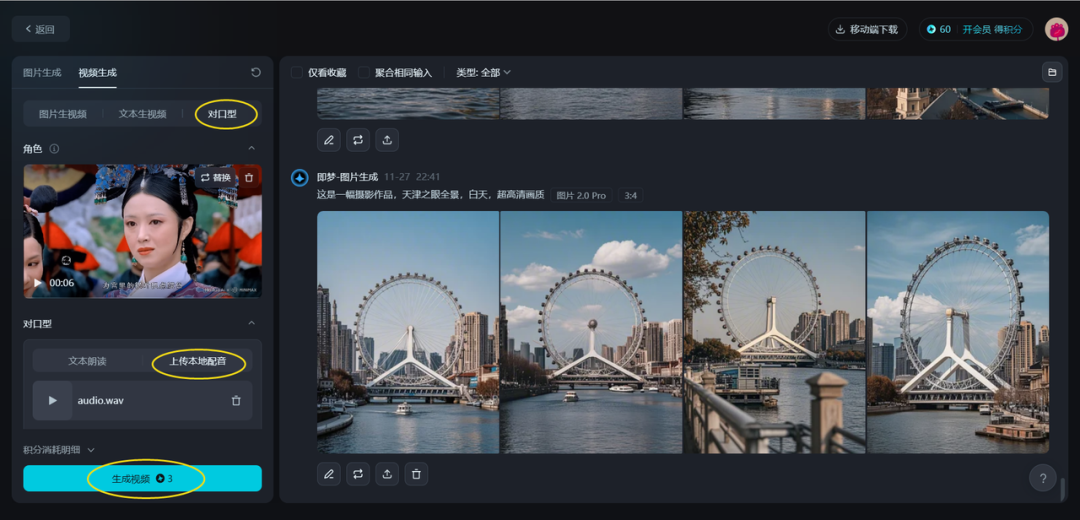Switch to the 图片生成 tab
Viewport: 1080px width, 520px height.
click(42, 73)
